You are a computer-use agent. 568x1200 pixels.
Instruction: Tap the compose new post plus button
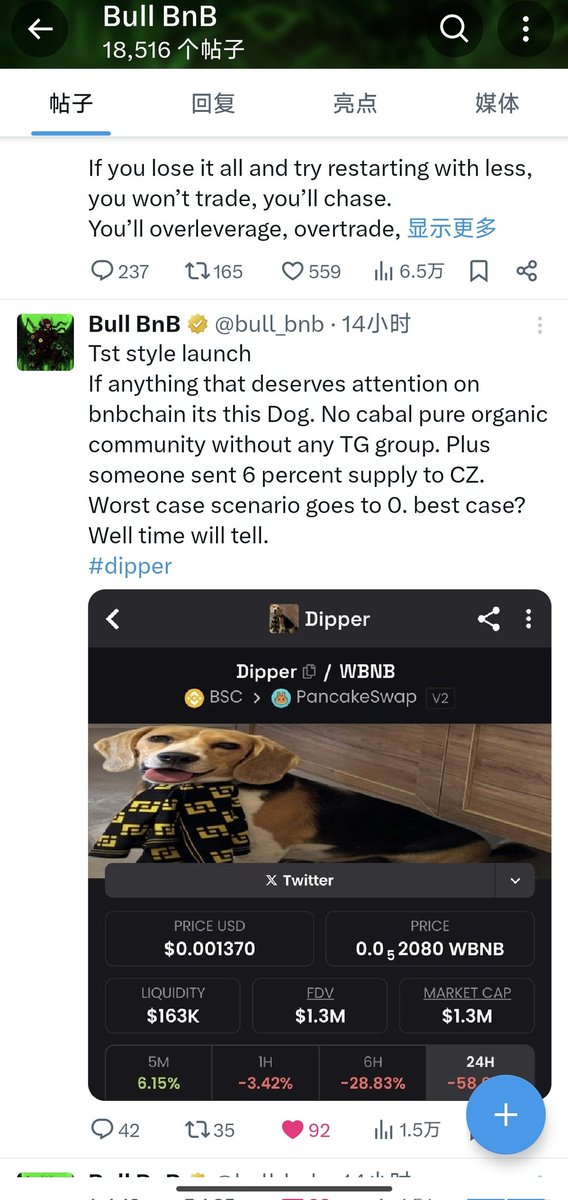pos(506,1115)
